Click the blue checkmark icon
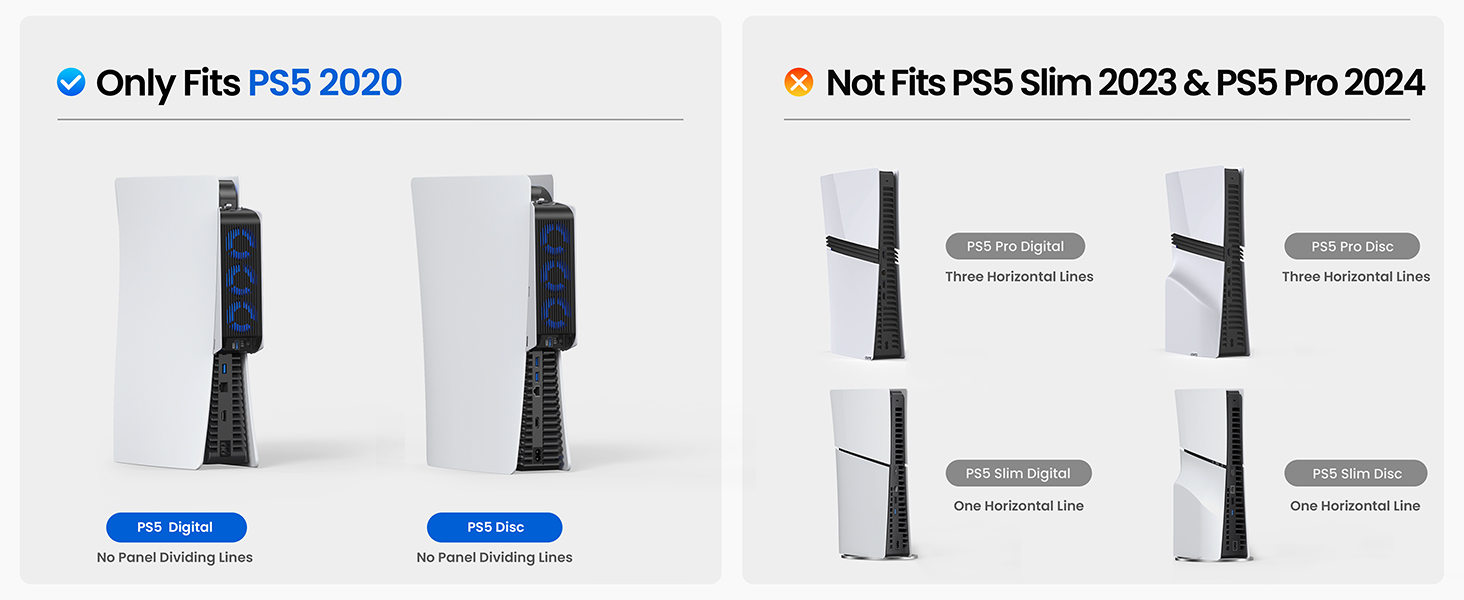The height and width of the screenshot is (600, 1464). [71, 82]
